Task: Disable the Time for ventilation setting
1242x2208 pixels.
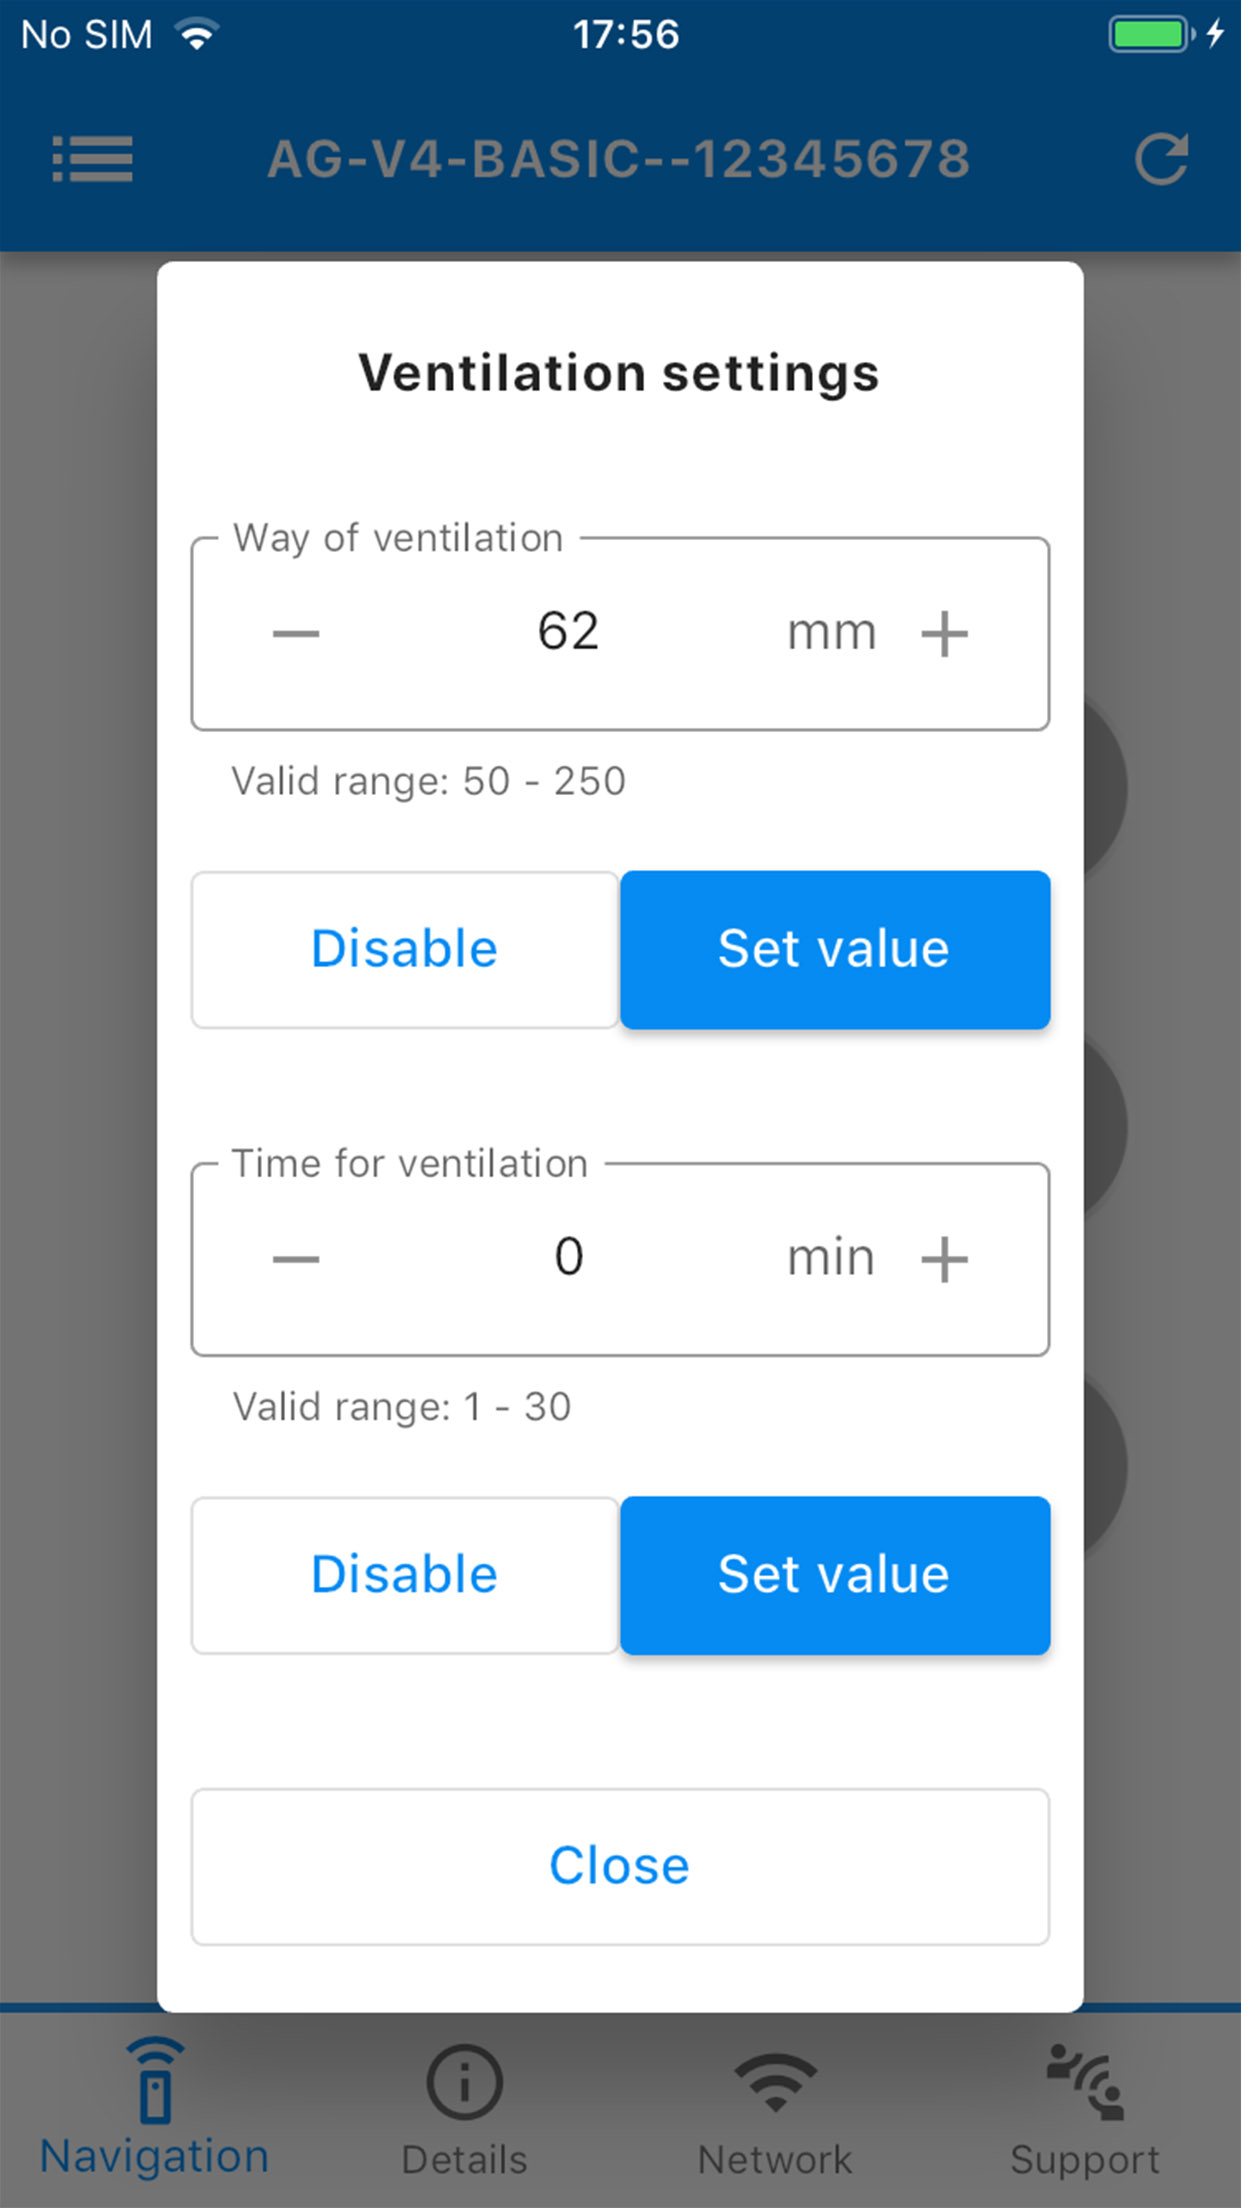Action: [x=405, y=1575]
